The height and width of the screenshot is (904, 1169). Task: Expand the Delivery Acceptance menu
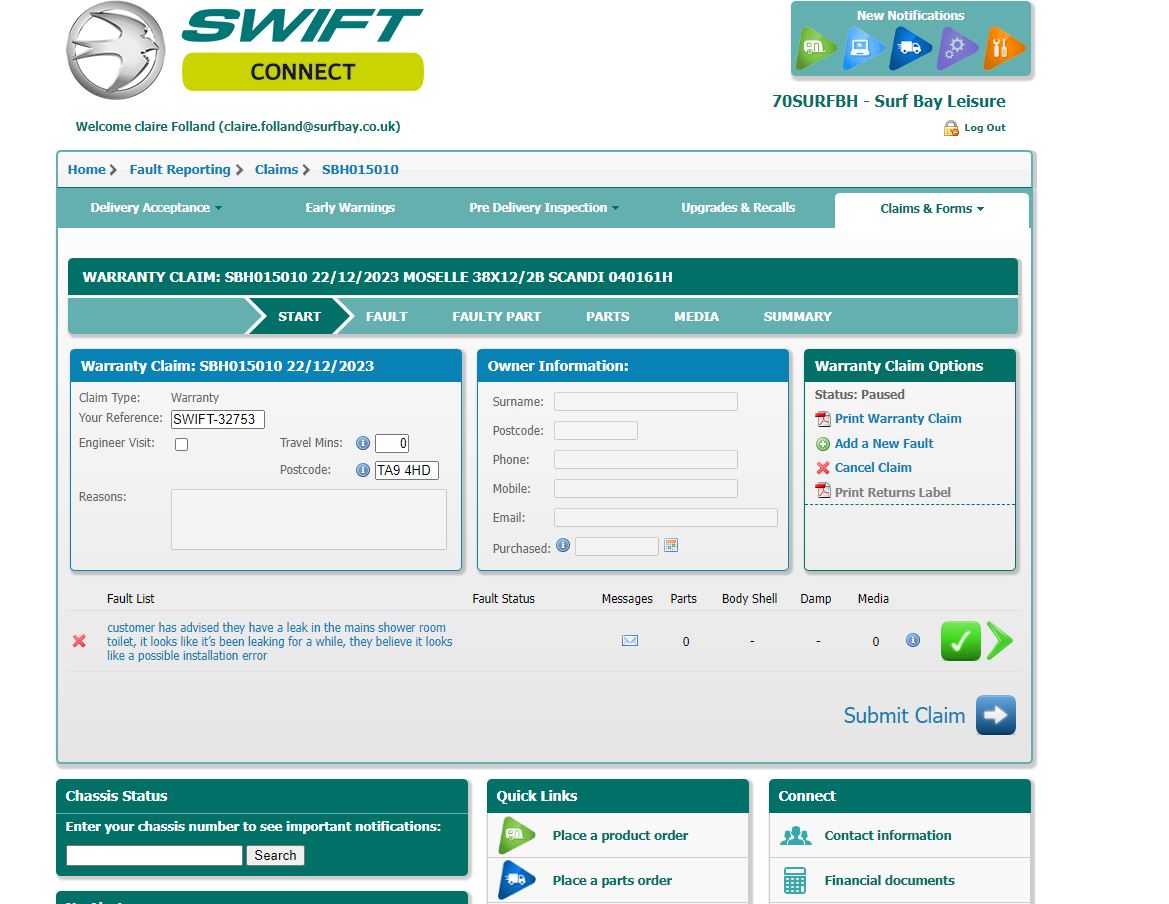(x=157, y=208)
